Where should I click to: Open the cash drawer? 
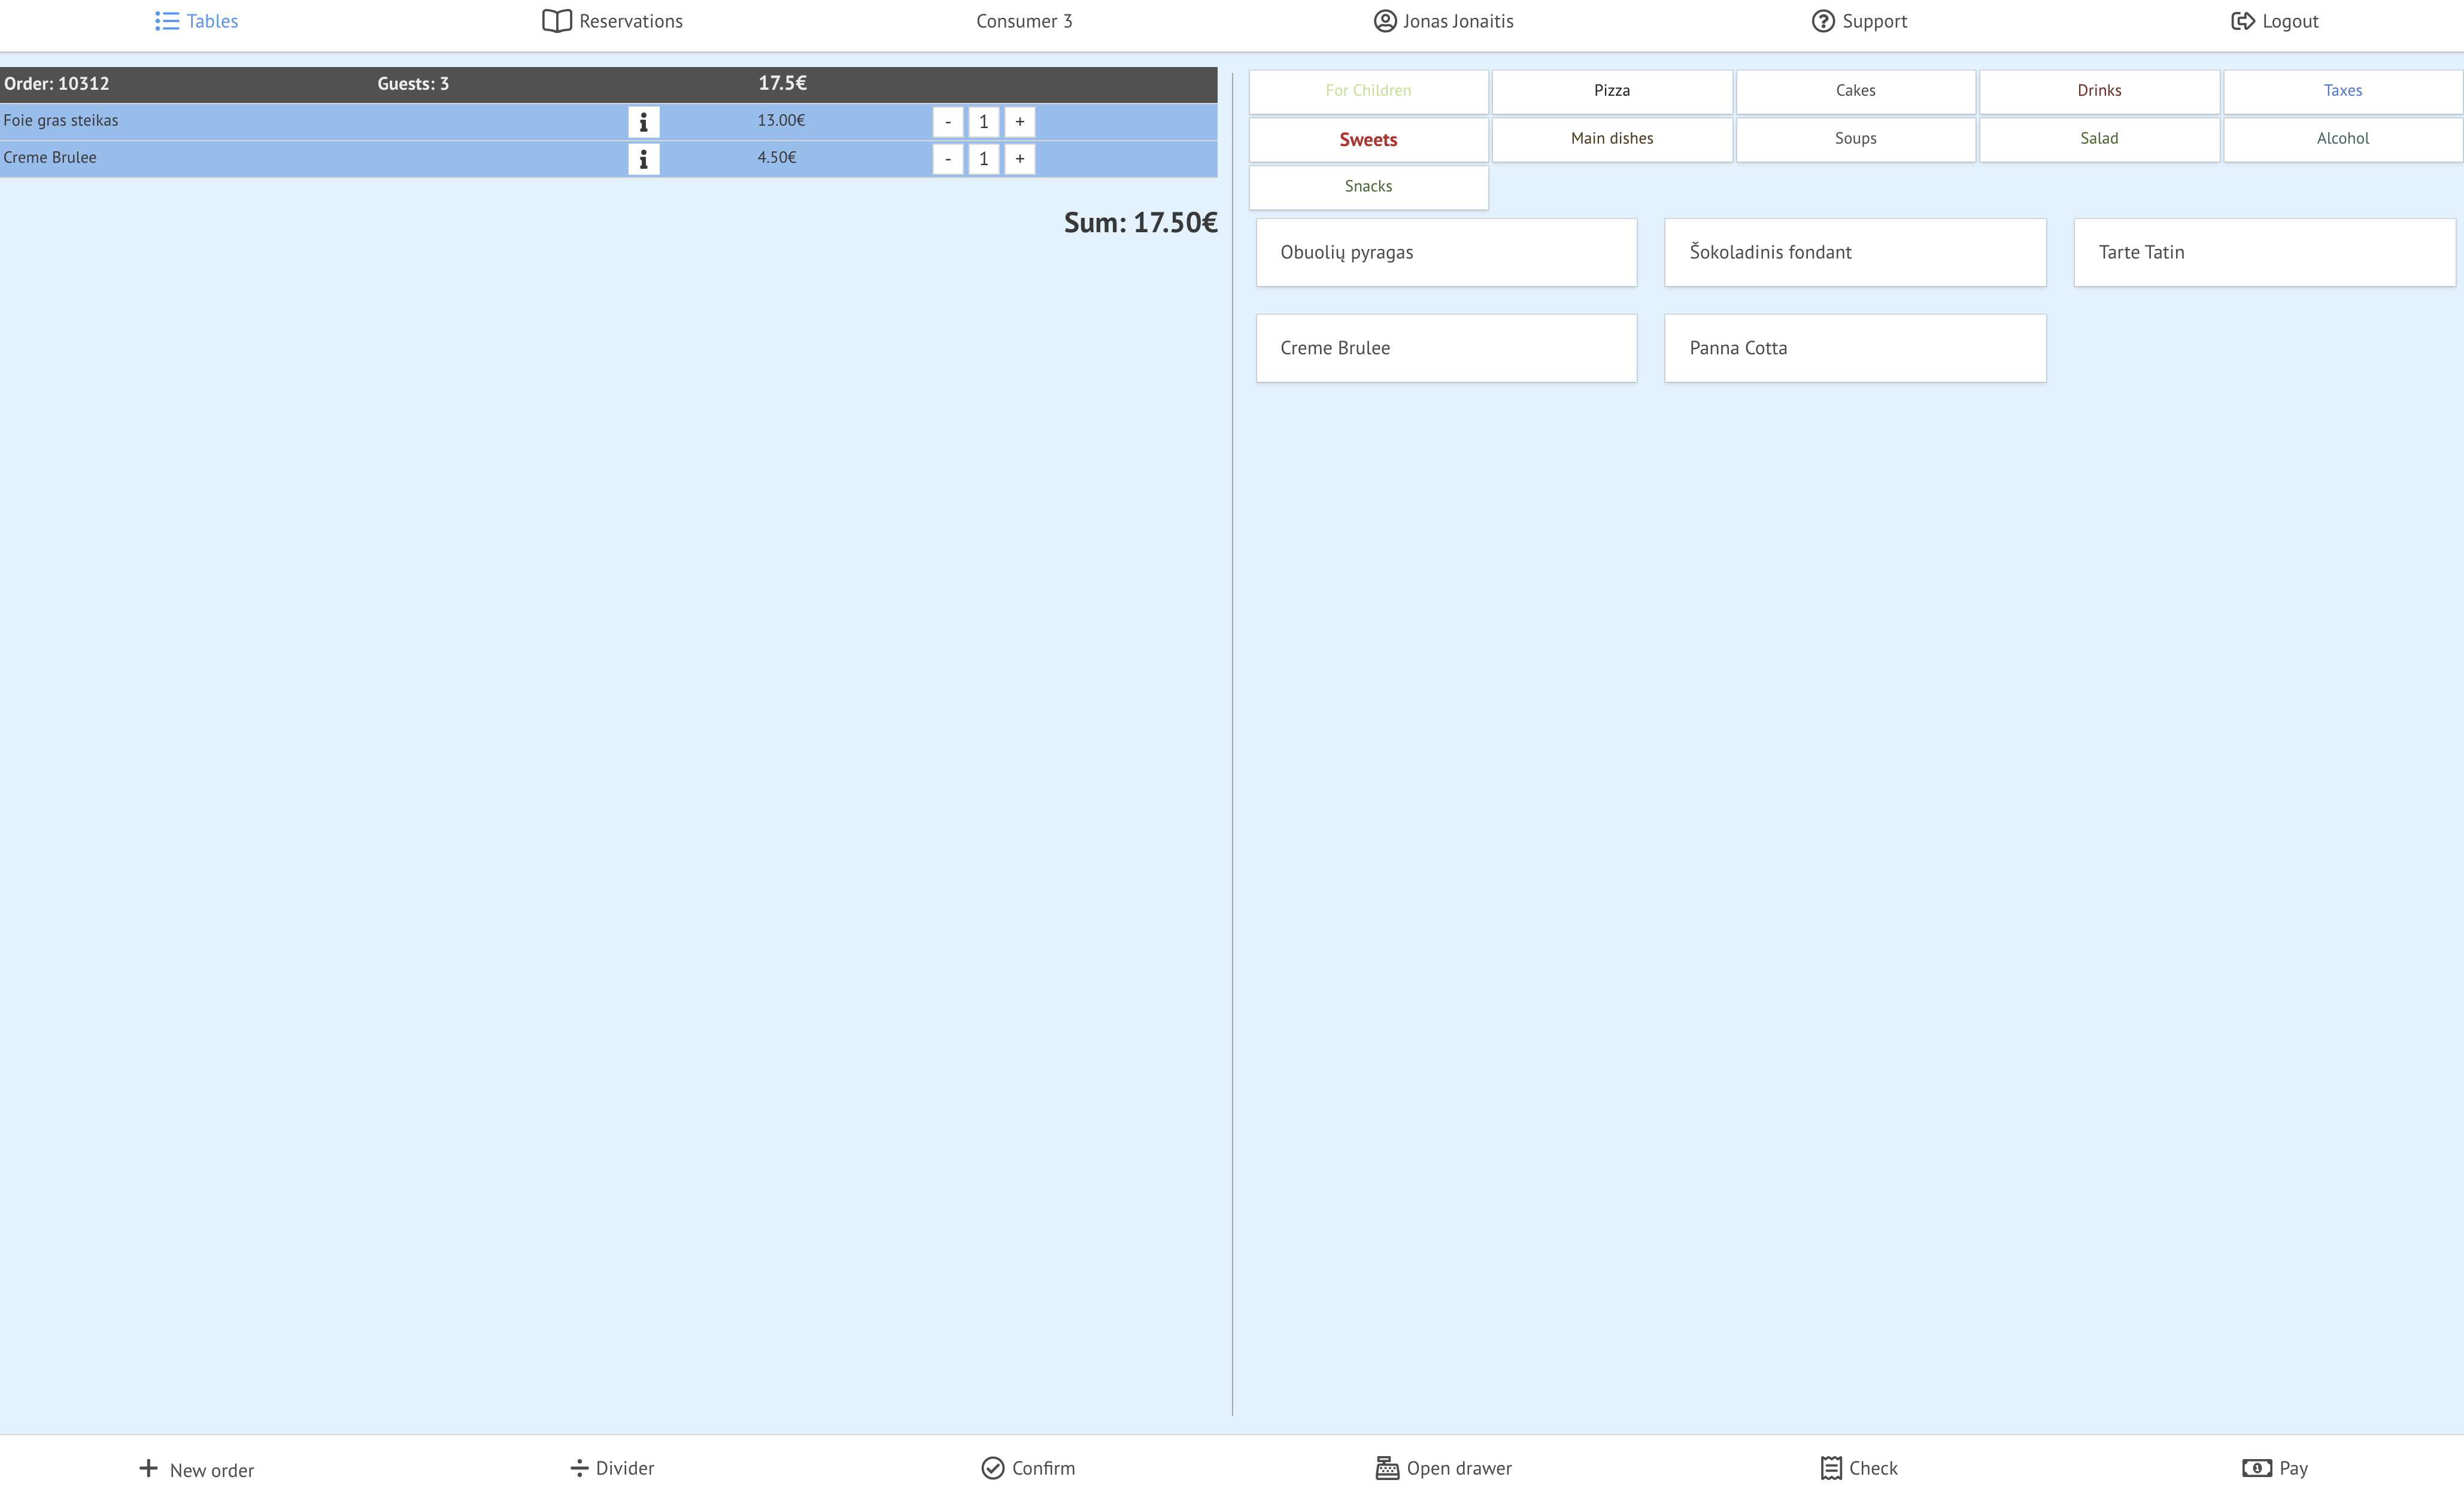pos(1443,1467)
